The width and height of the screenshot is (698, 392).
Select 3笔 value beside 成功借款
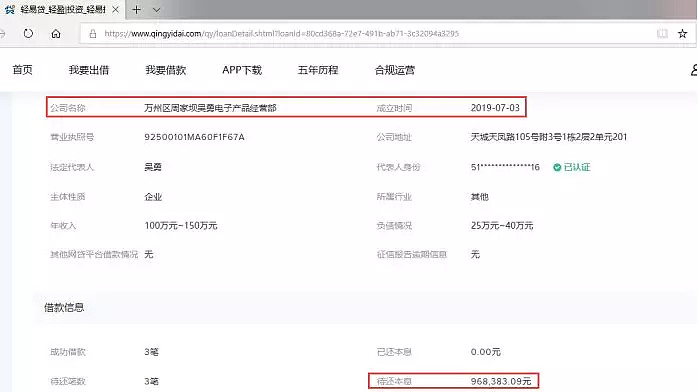click(151, 352)
